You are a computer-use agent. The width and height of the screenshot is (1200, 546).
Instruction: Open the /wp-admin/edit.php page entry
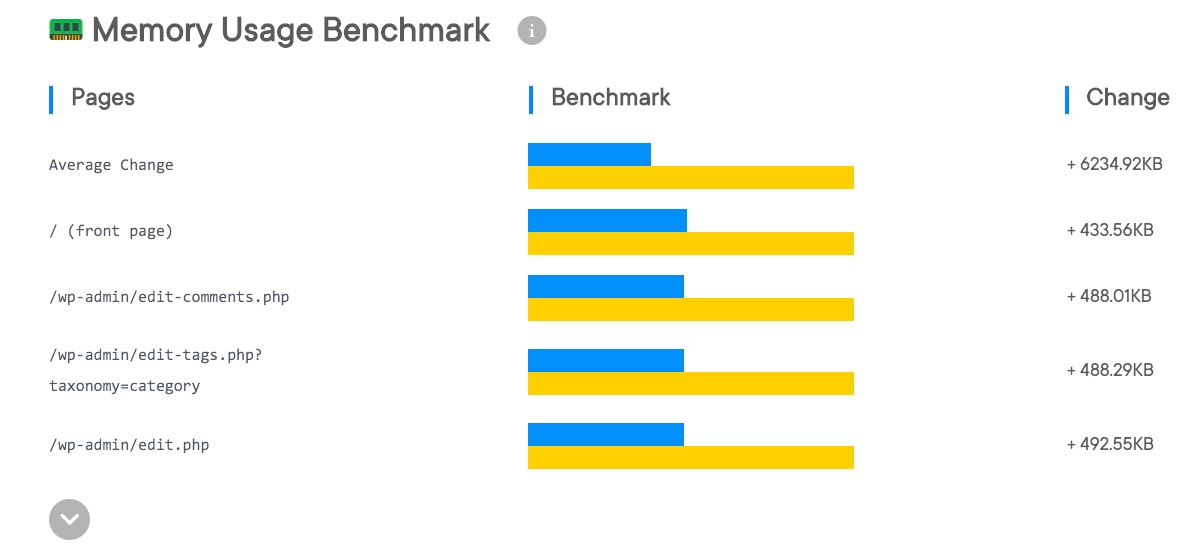(129, 445)
